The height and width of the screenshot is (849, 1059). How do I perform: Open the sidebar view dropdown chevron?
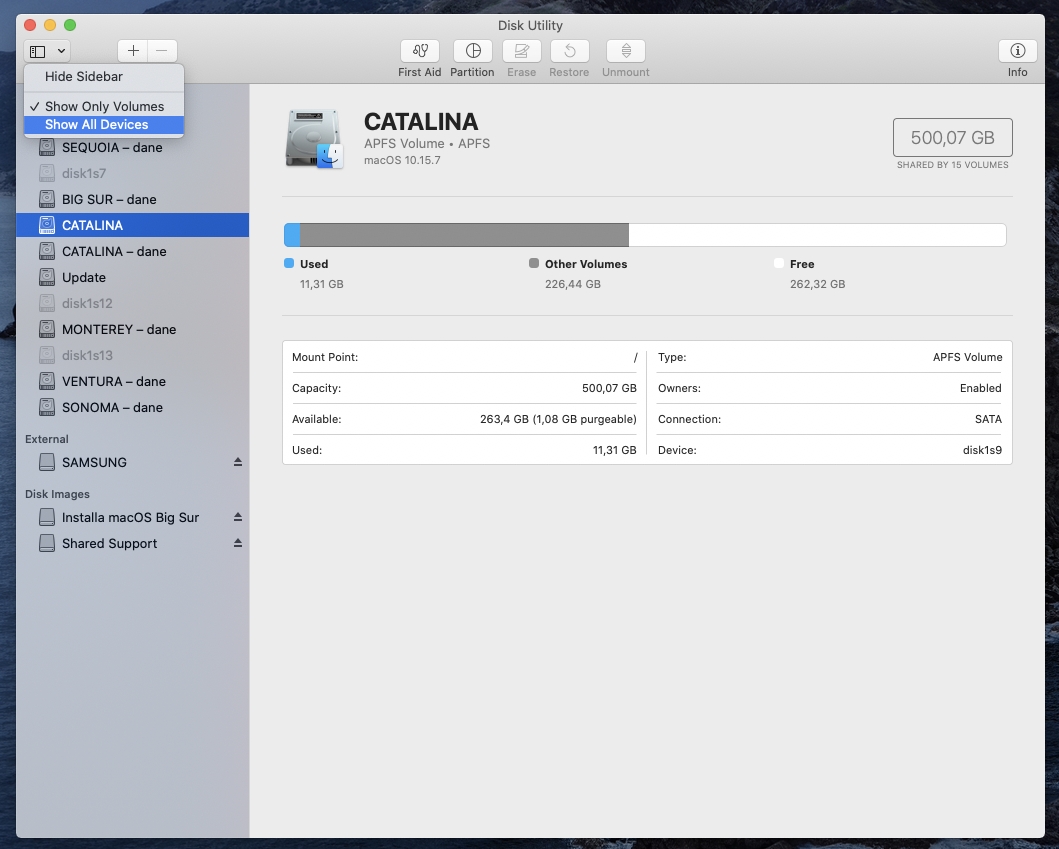click(x=61, y=51)
